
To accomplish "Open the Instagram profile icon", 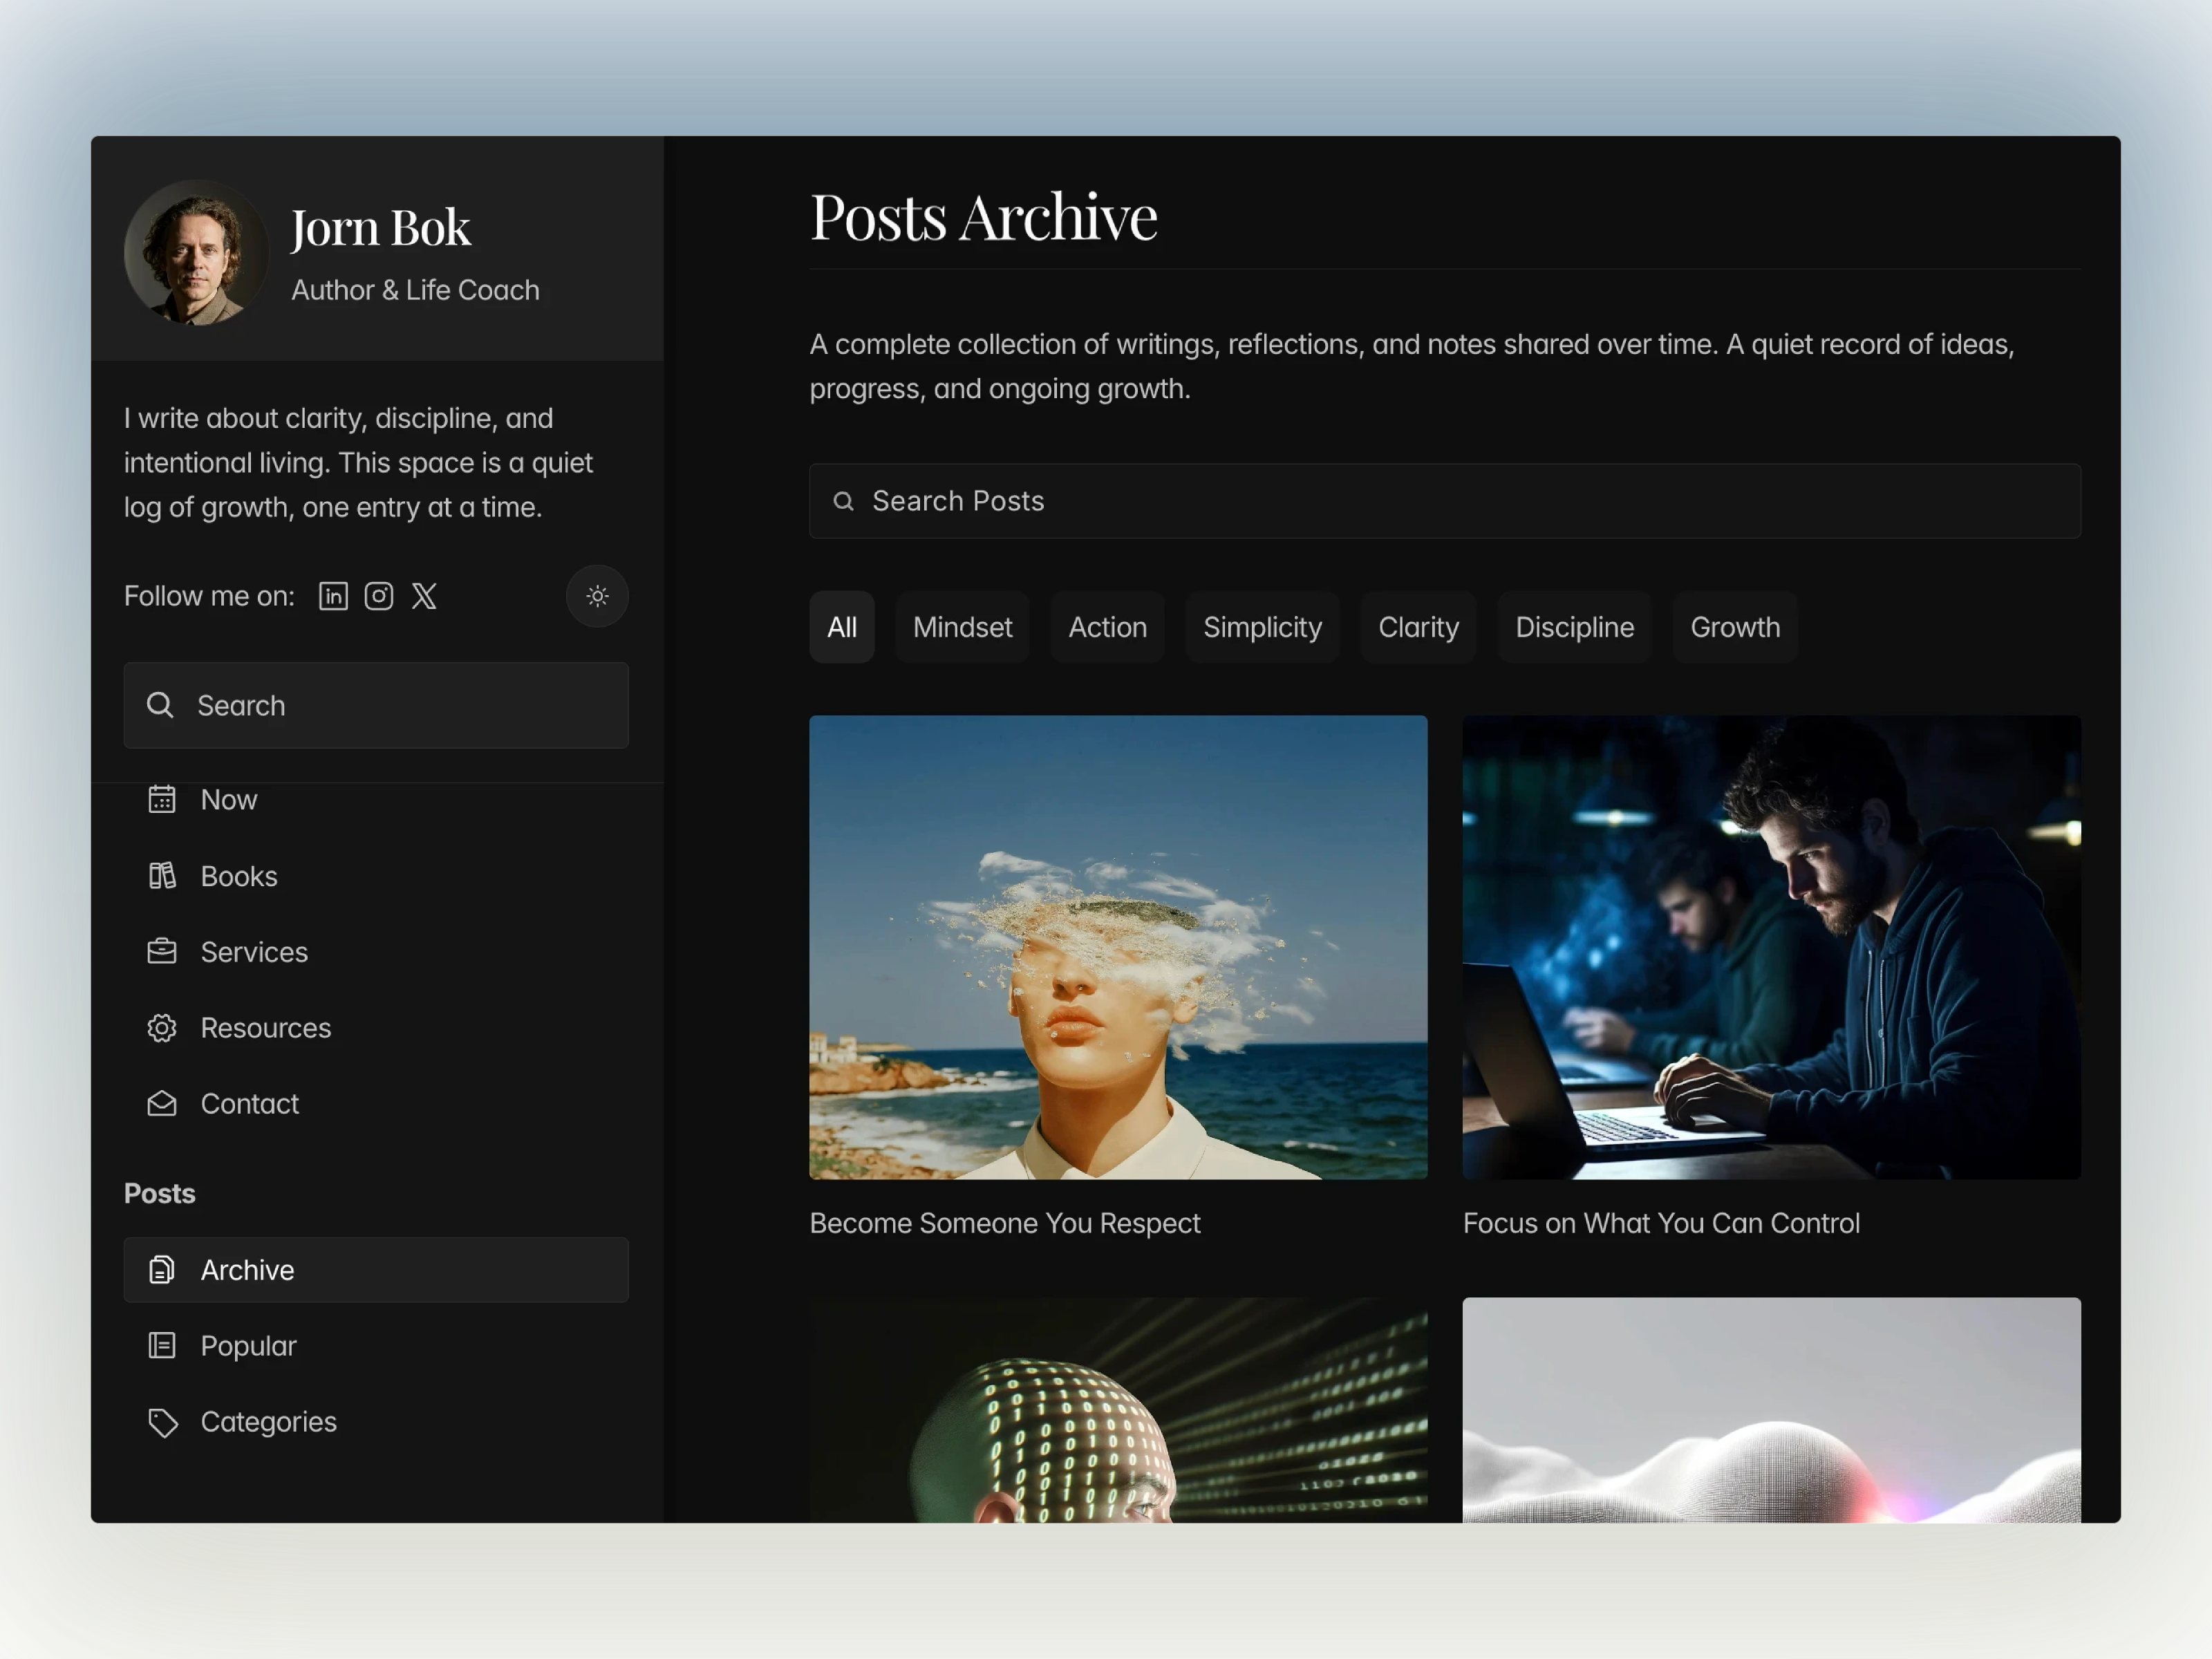I will point(378,596).
